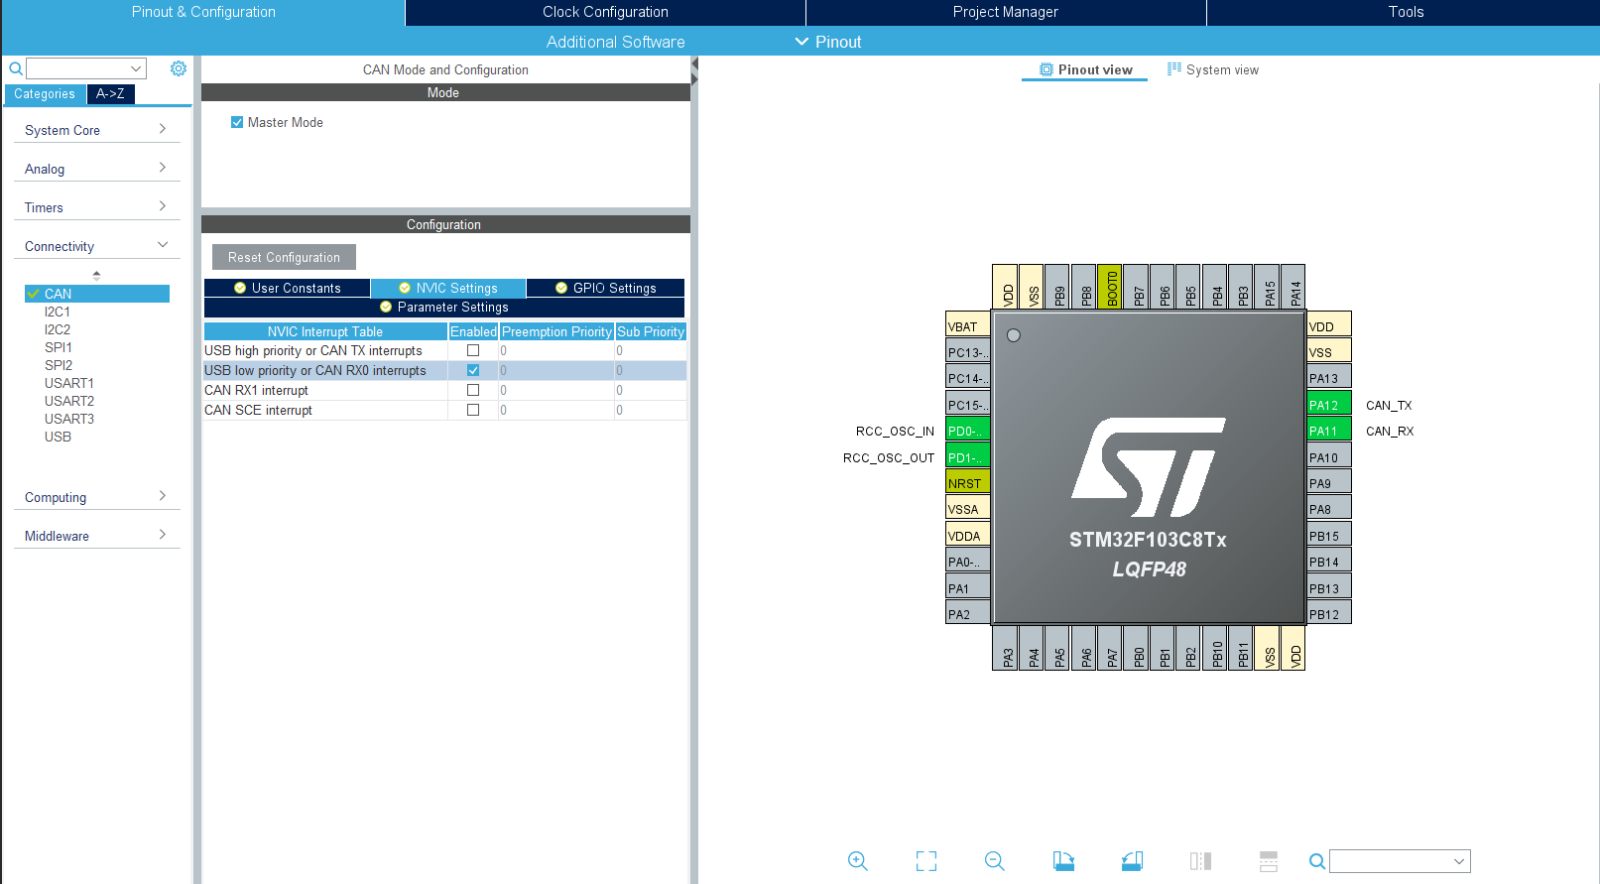
Task: Open the peripheral search dropdown
Action: pyautogui.click(x=136, y=68)
